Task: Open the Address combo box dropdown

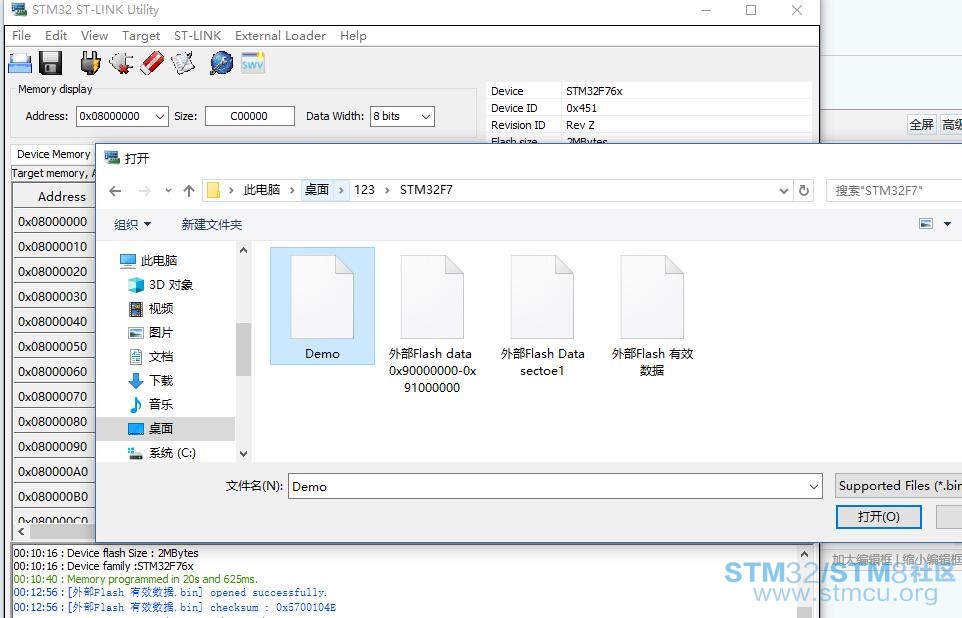Action: (160, 117)
